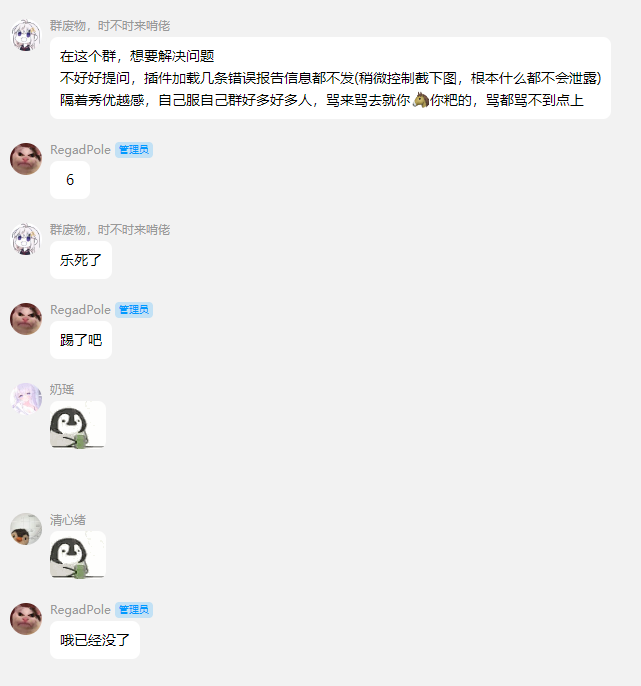
Task: Open the anime avatar beside the "乐死了" message
Action: (x=26, y=239)
